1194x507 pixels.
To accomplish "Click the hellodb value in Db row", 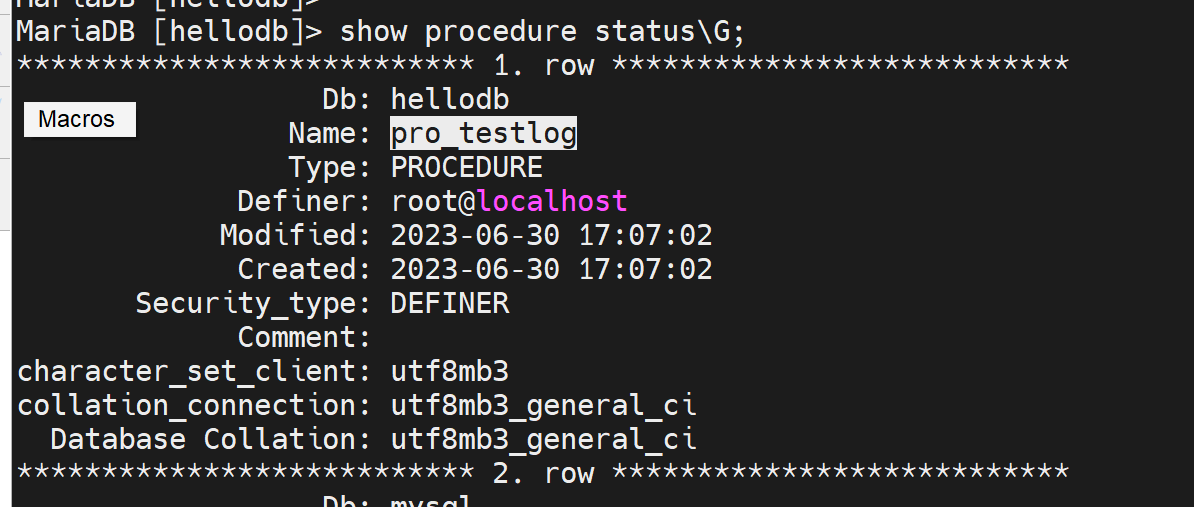I will tap(449, 100).
